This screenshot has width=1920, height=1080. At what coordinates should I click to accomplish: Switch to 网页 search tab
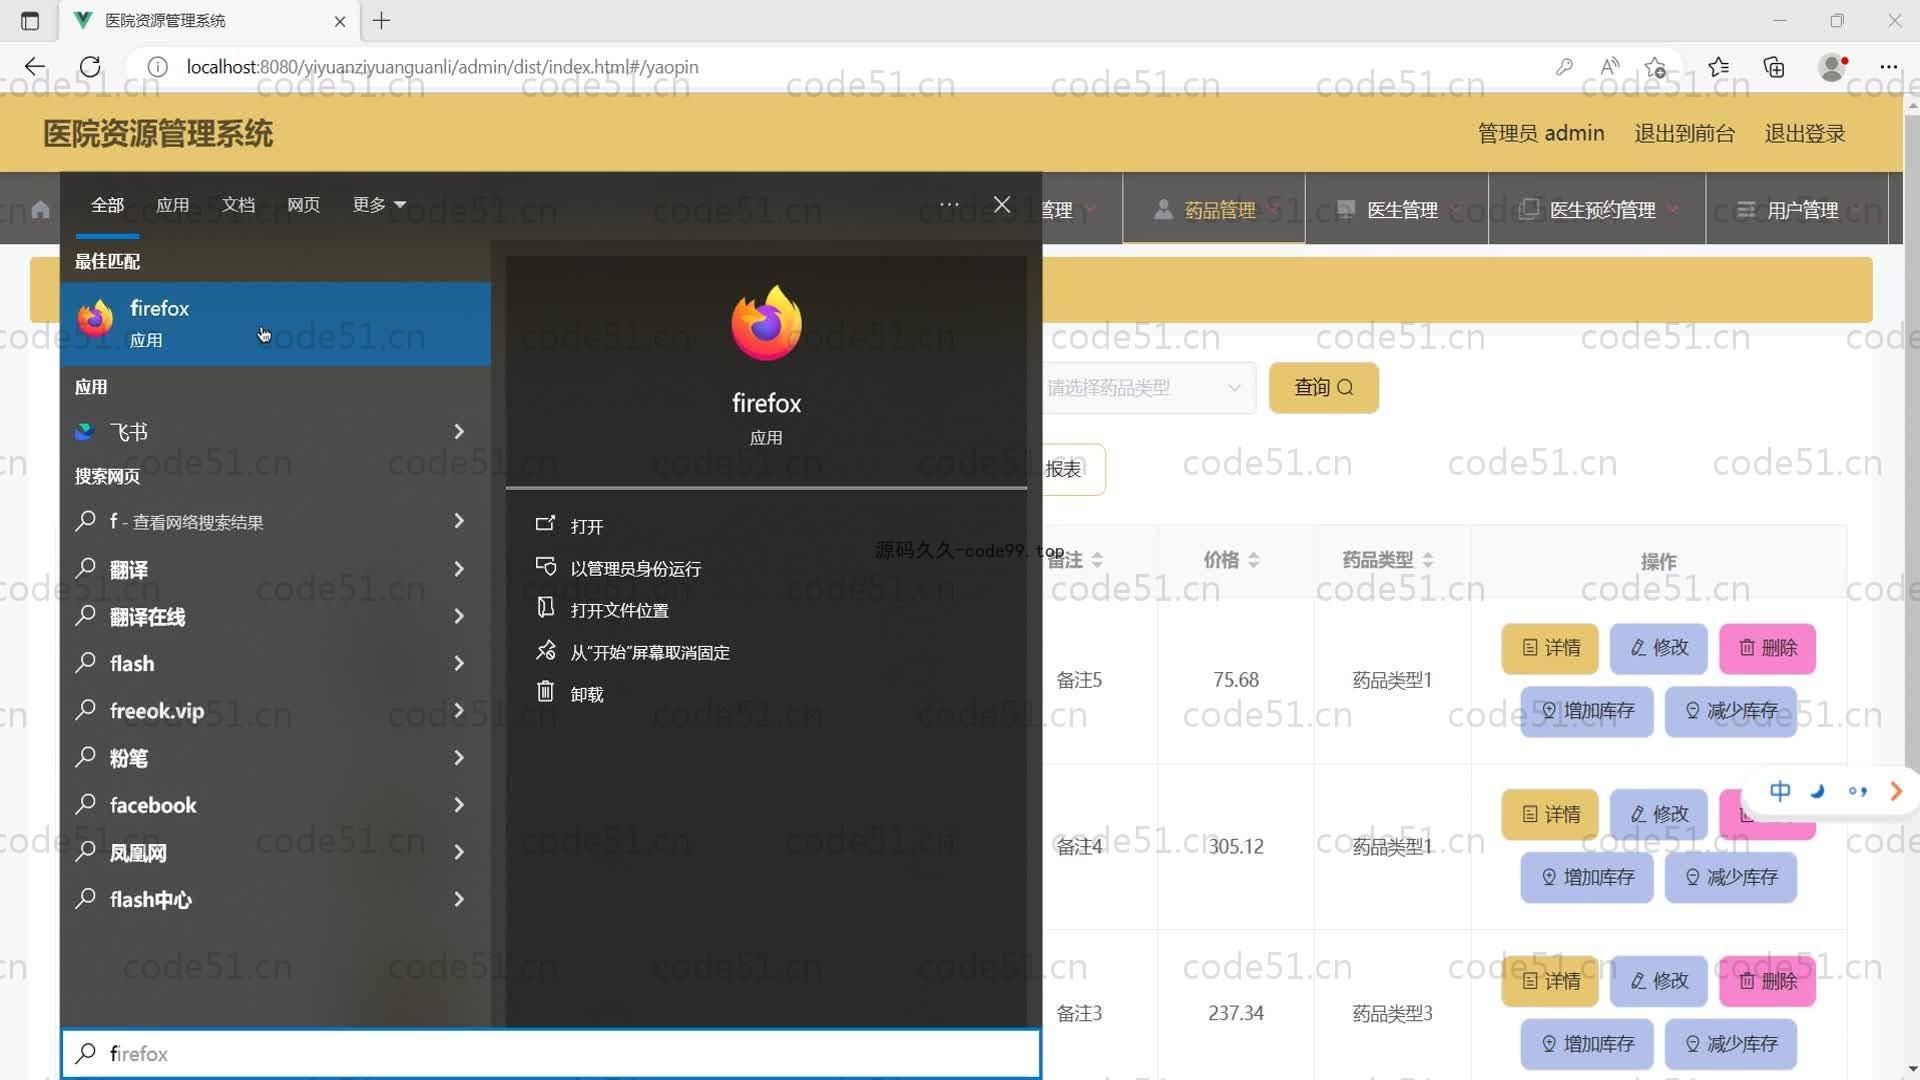[x=303, y=205]
